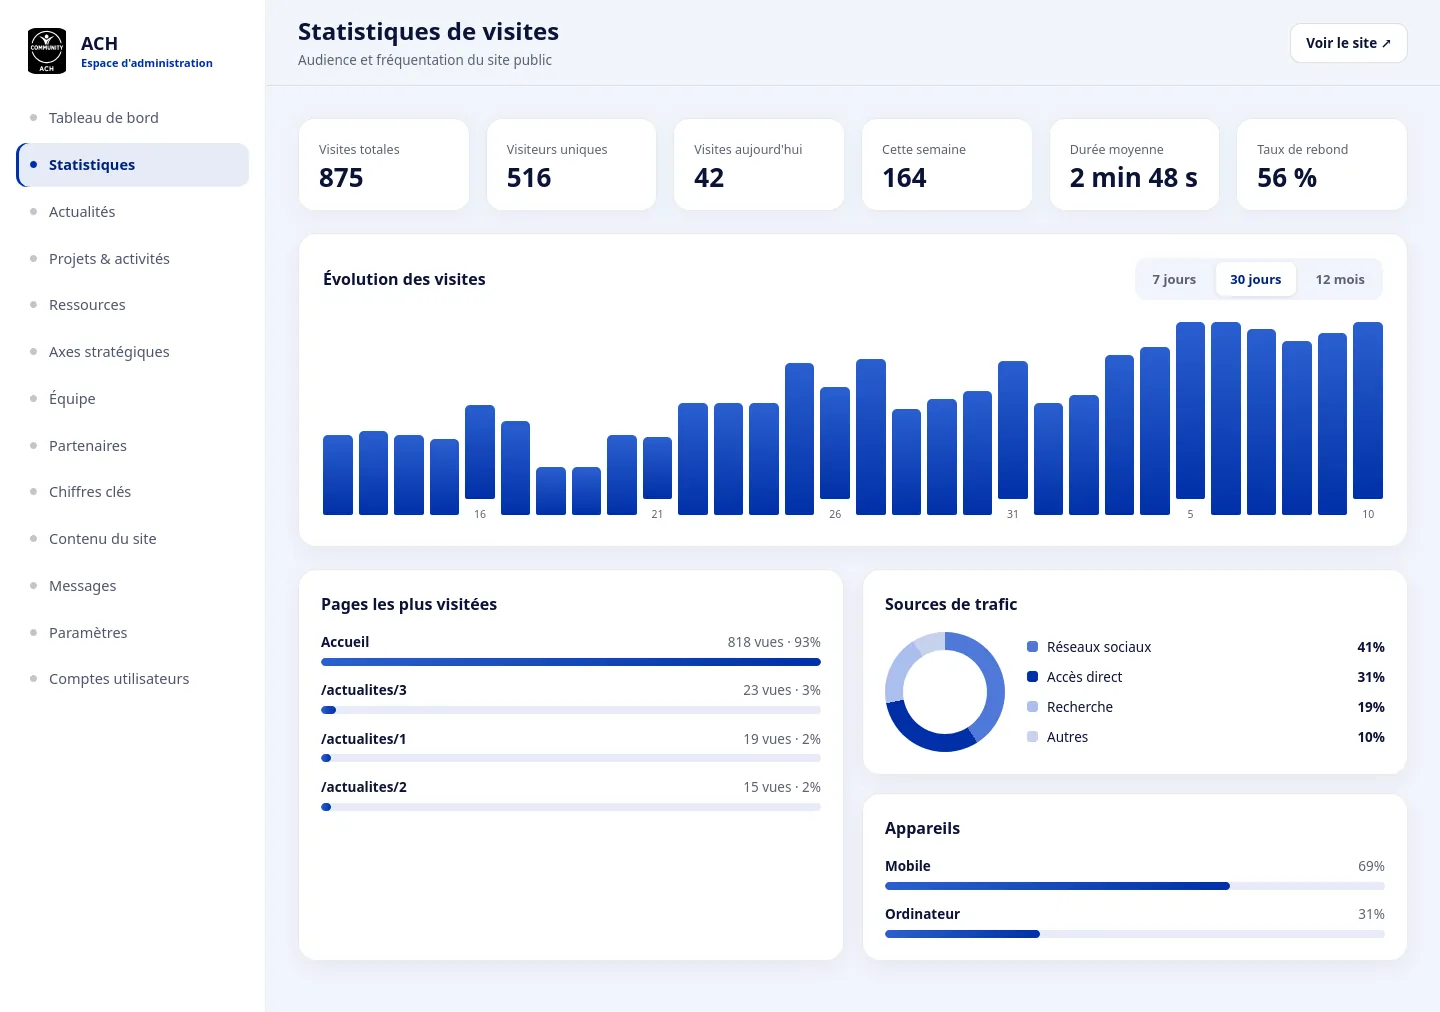
Task: Click the "23 vues · 3%" value
Action: click(782, 690)
